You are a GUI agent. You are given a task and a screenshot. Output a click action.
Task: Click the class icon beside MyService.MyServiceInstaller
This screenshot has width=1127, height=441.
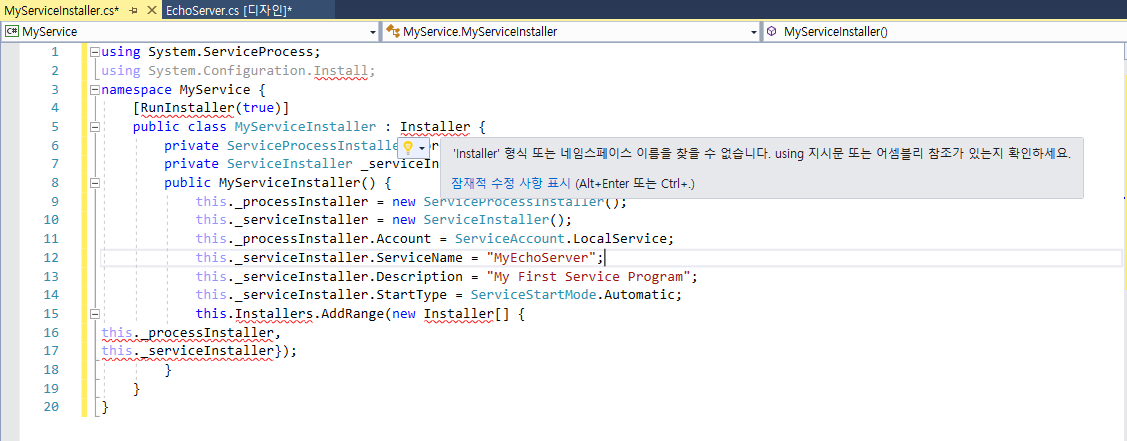pos(393,31)
